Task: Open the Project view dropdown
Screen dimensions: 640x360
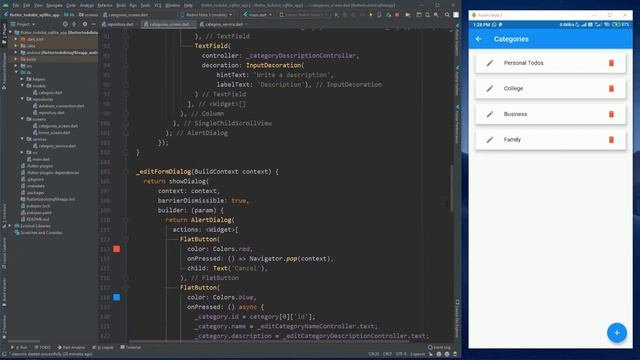Action: pyautogui.click(x=23, y=24)
